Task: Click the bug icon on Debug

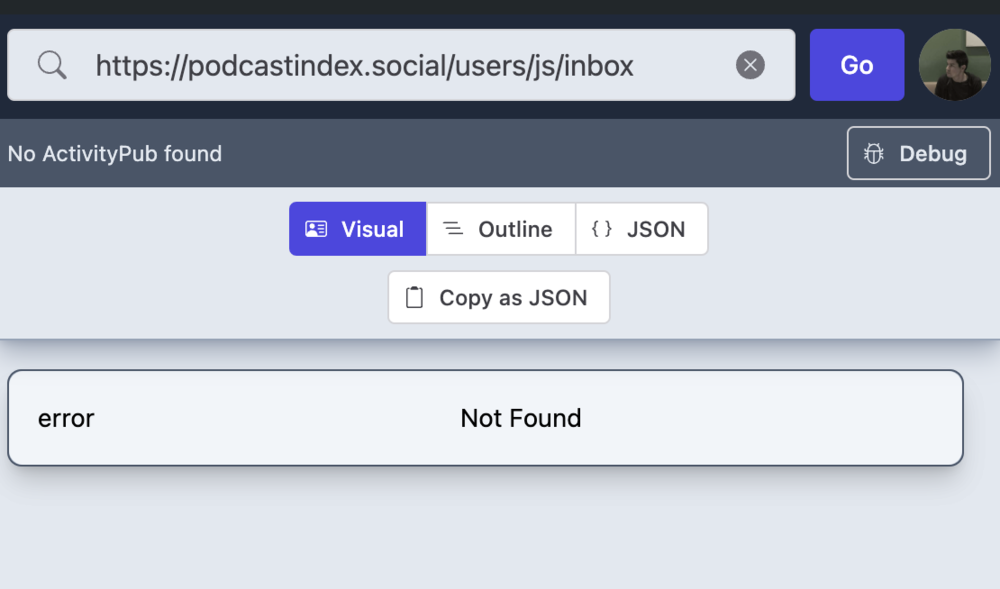Action: pyautogui.click(x=874, y=154)
